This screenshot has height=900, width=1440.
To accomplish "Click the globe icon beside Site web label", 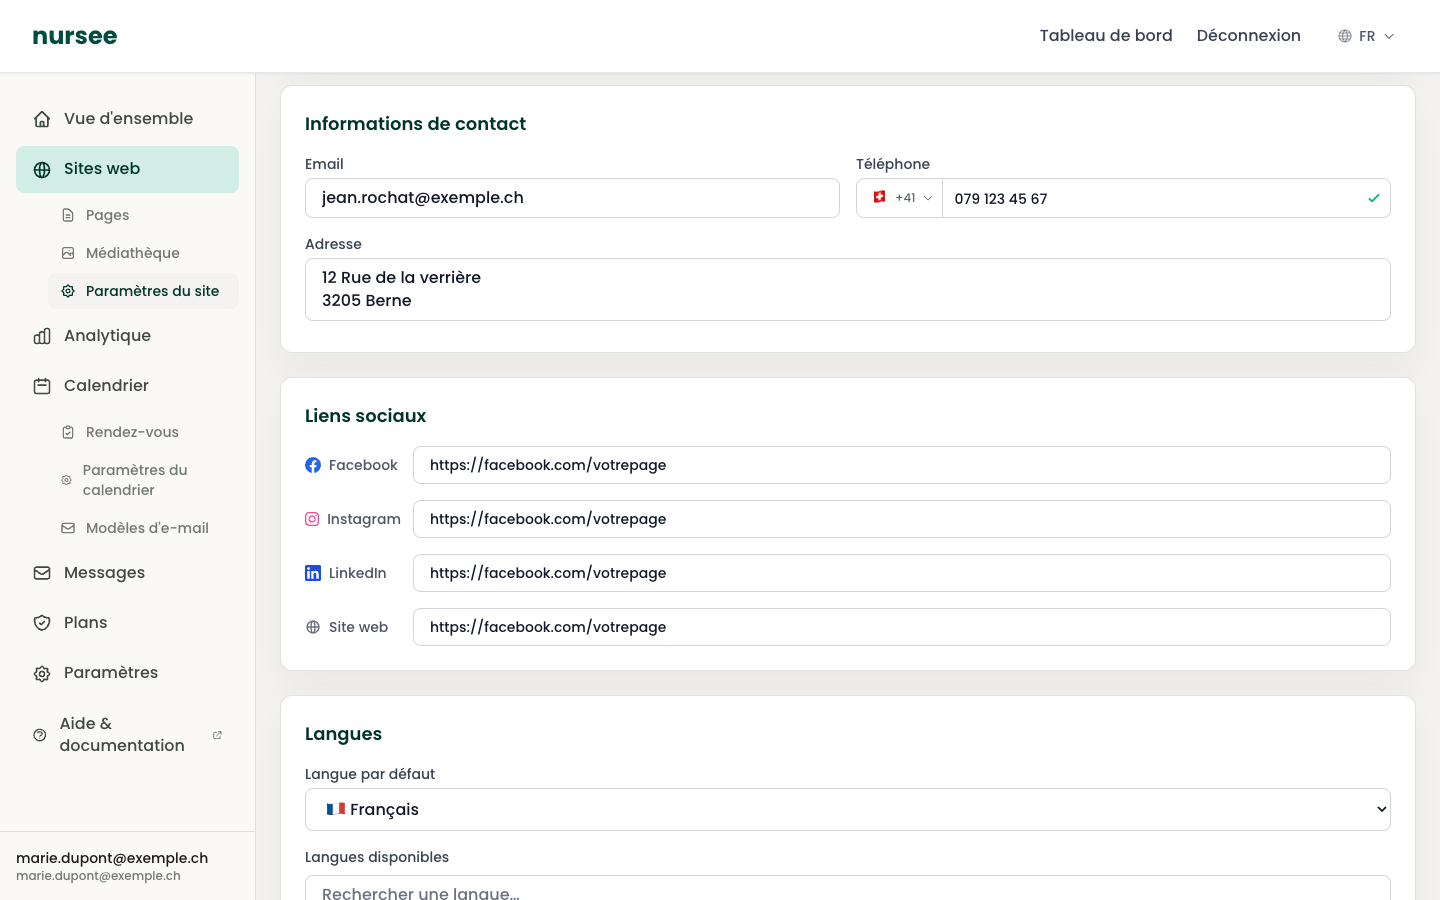I will pos(313,627).
